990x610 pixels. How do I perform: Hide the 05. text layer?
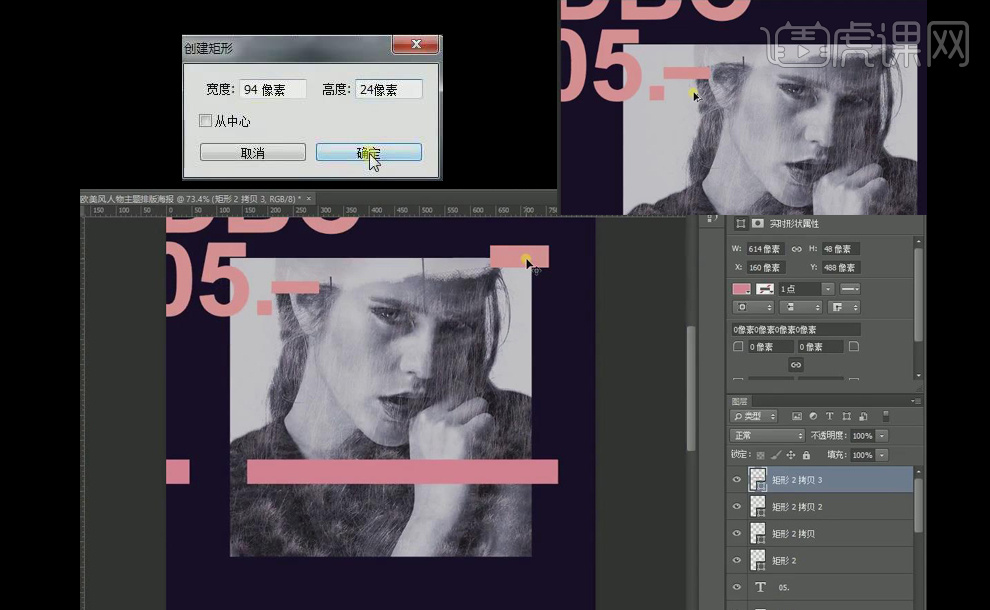(x=737, y=587)
